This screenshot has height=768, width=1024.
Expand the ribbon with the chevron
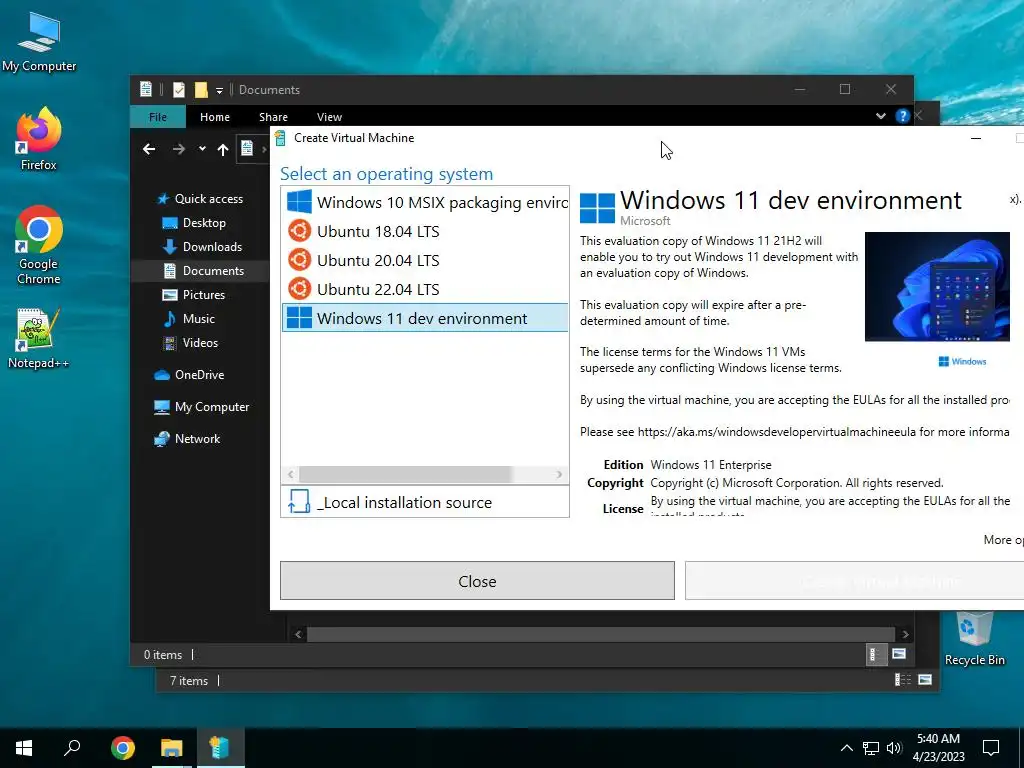tap(881, 116)
